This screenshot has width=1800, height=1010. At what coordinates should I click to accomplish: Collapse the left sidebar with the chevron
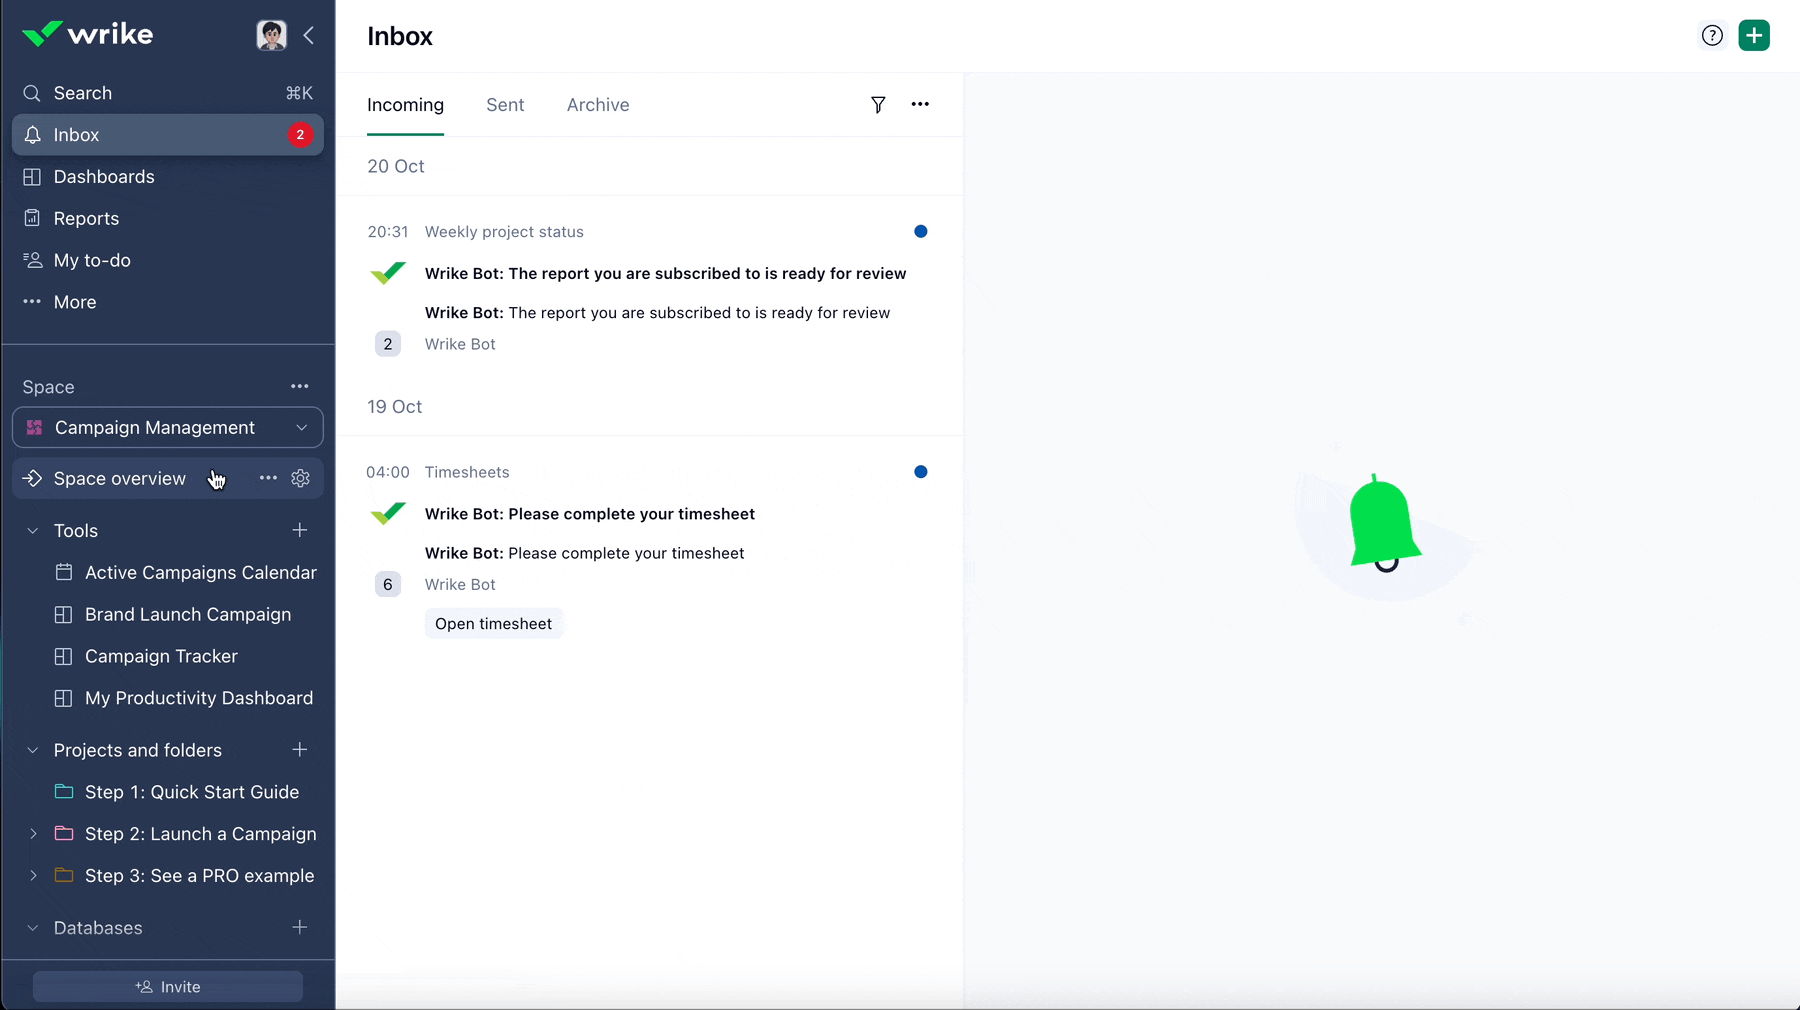click(308, 35)
